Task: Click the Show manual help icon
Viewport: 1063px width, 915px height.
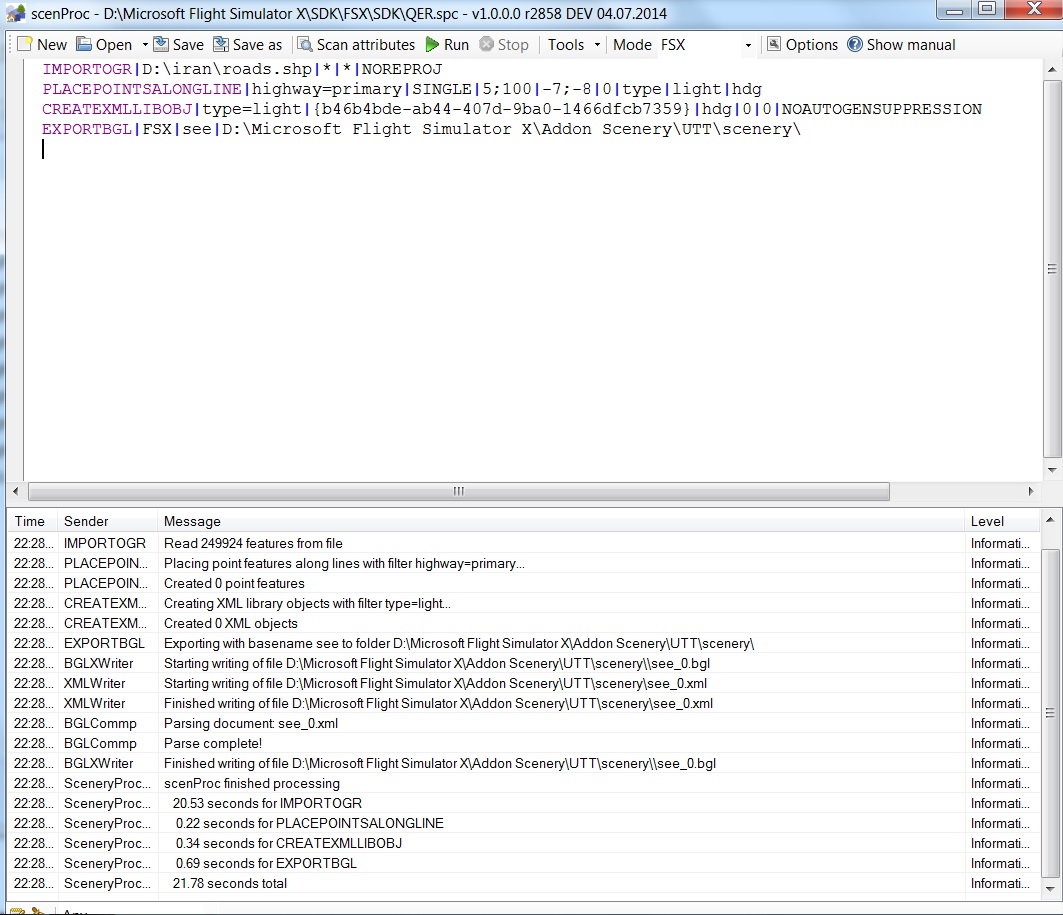Action: click(855, 44)
